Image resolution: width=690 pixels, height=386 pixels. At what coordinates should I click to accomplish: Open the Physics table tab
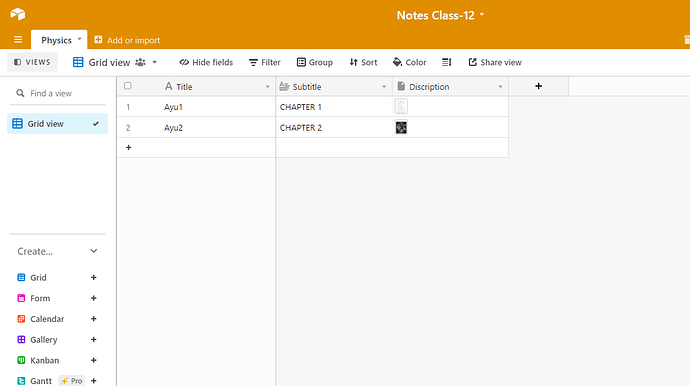56,40
